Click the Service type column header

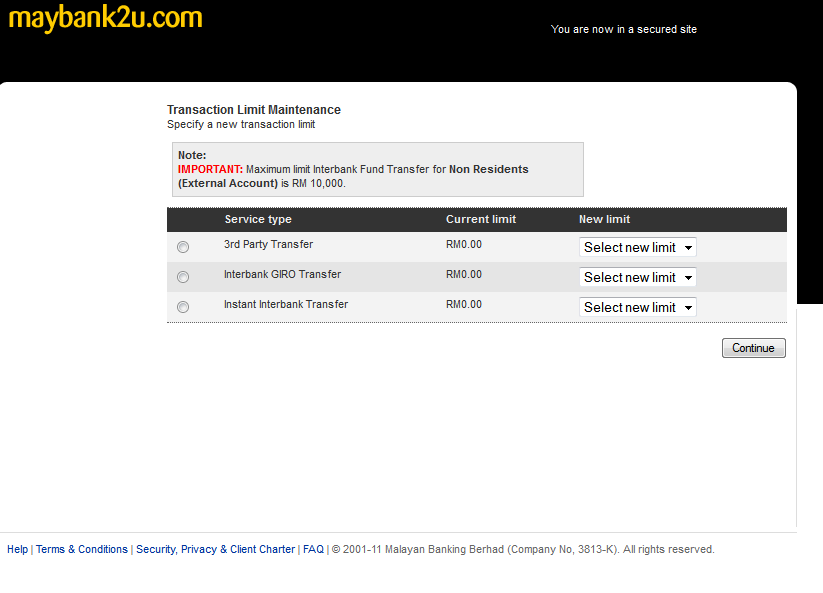pos(258,219)
